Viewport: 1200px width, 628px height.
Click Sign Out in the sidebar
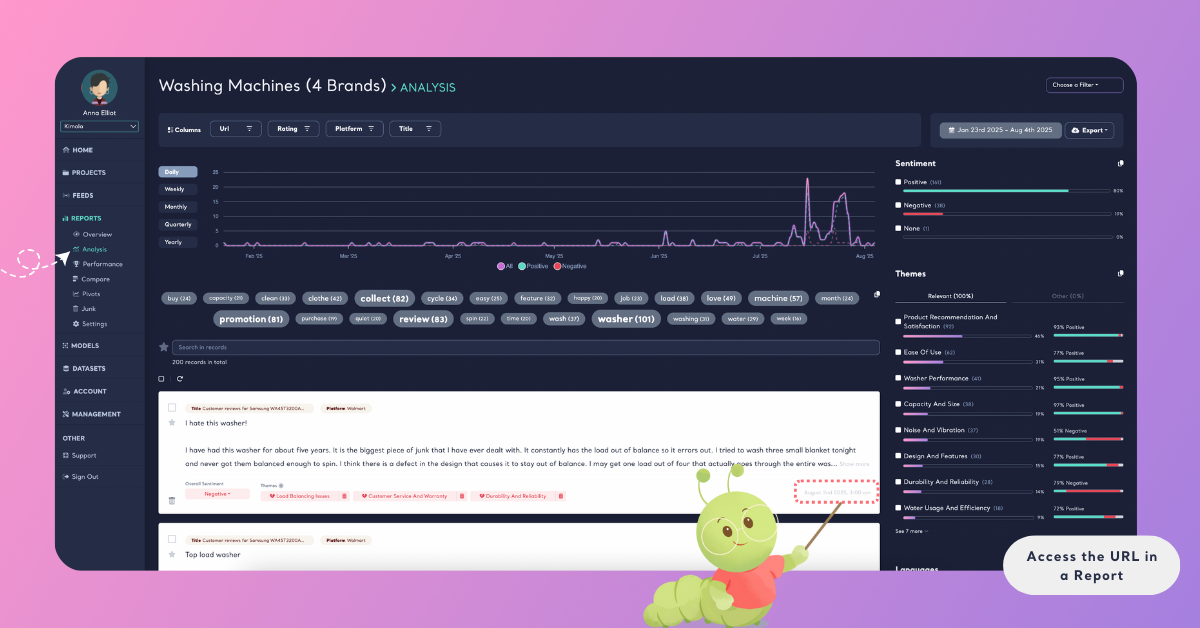(80, 477)
